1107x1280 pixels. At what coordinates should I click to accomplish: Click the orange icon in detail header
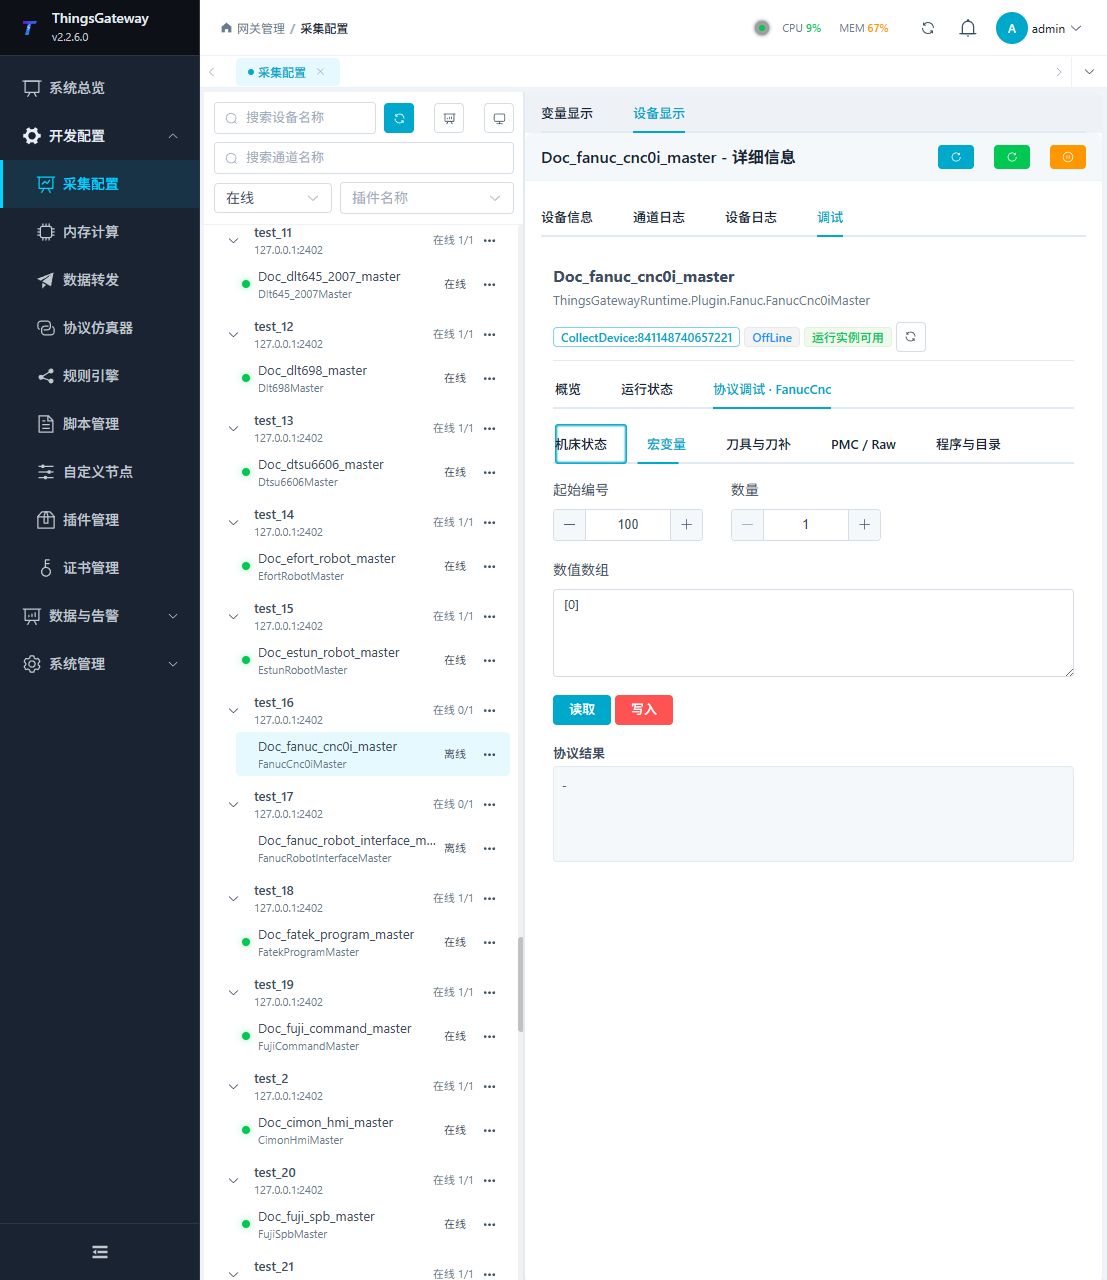tap(1068, 157)
